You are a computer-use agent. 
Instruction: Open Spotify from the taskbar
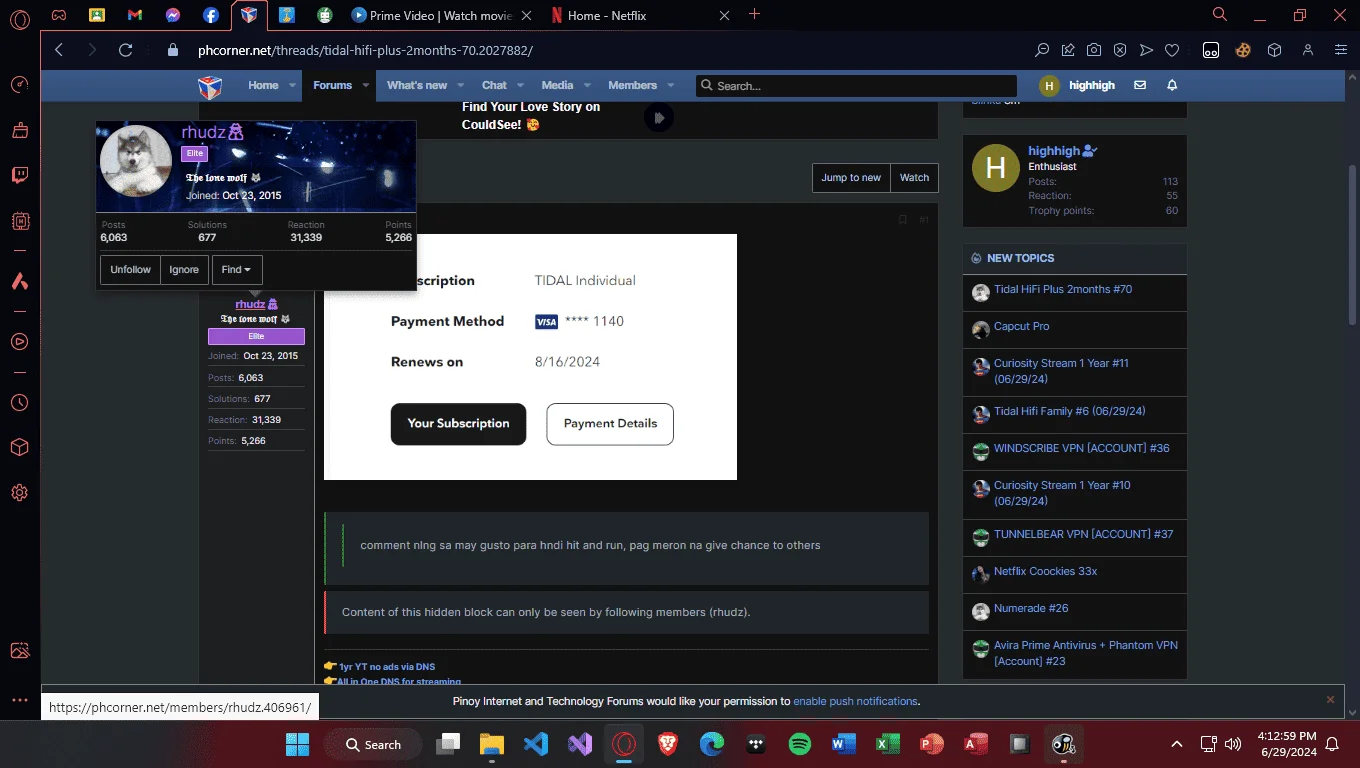pos(799,744)
